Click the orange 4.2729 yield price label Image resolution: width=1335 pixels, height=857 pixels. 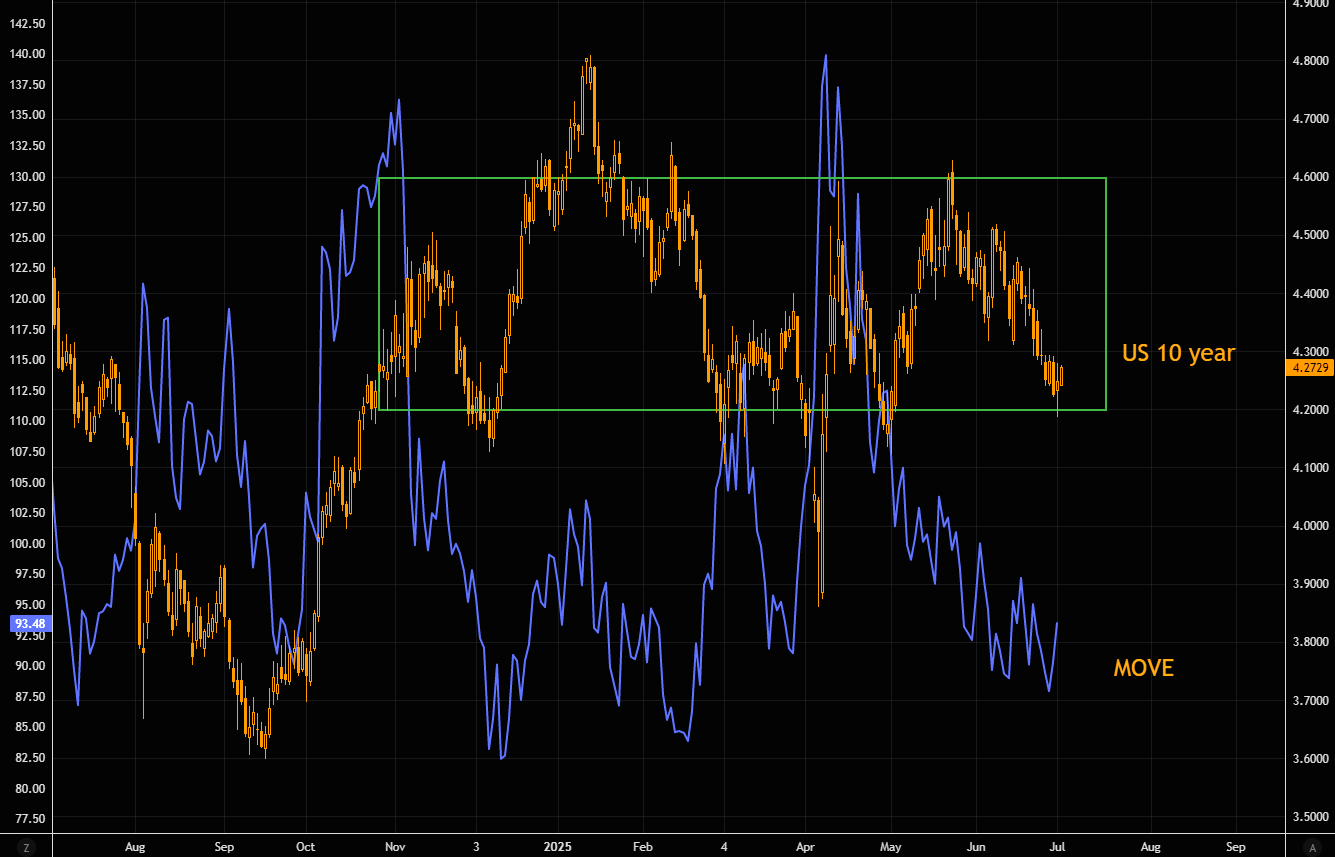[x=1309, y=368]
